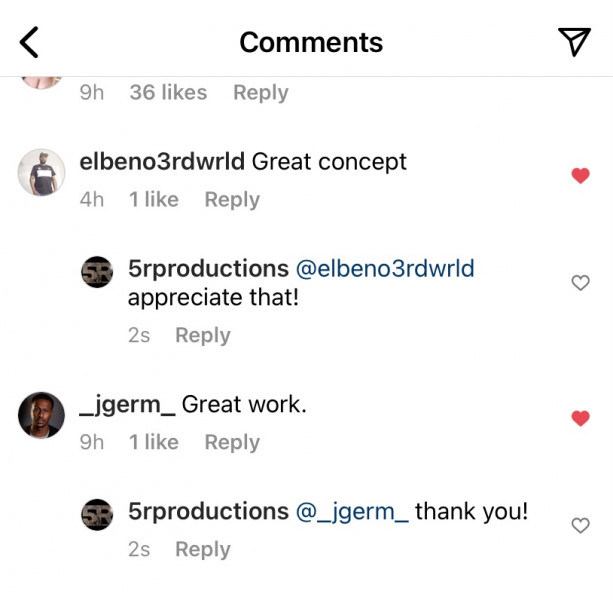Viewport: 613px width, 600px height.
Task: Open elbeno3rdwrld username link
Action: 162,161
